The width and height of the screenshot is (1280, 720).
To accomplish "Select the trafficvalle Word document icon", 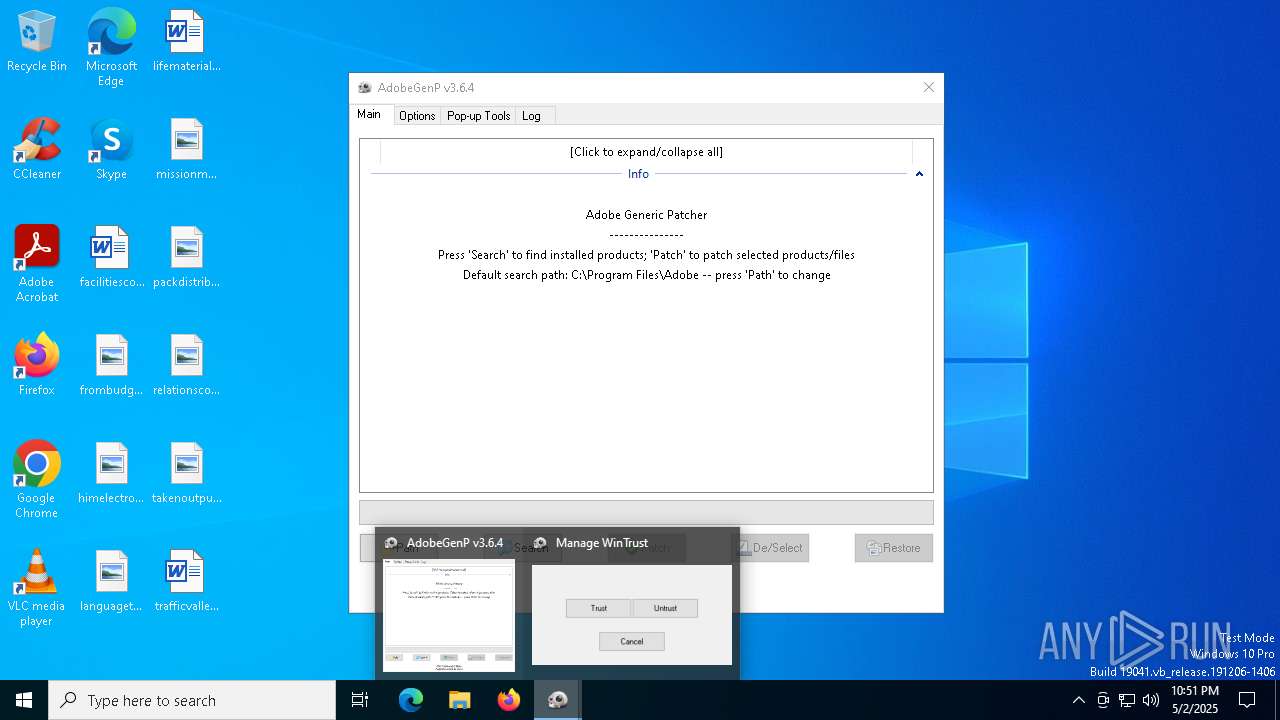I will [x=186, y=582].
